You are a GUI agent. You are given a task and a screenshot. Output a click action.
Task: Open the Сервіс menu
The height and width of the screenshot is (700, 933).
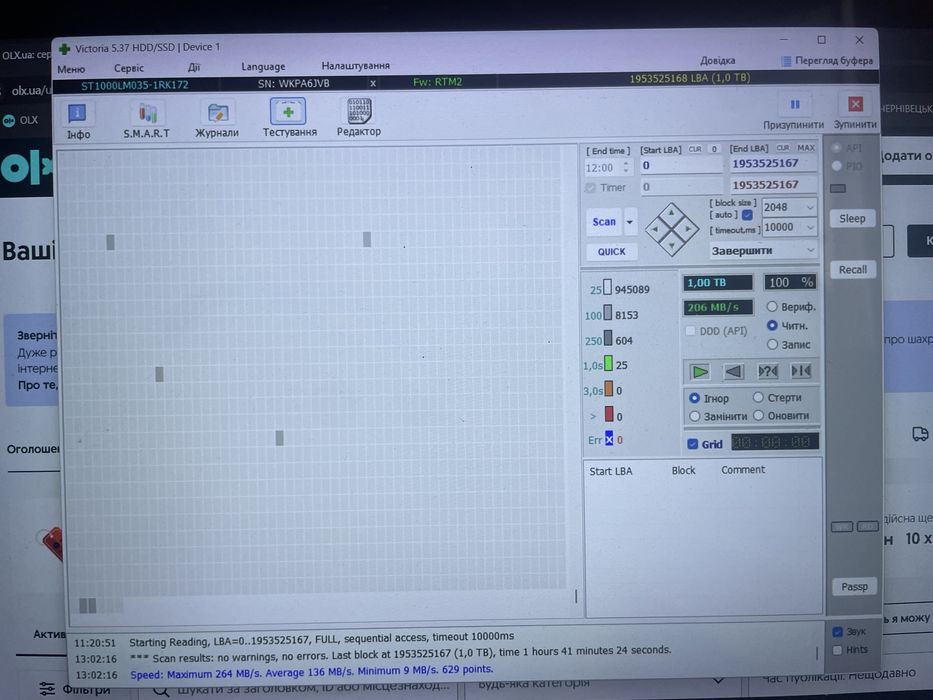(x=129, y=68)
